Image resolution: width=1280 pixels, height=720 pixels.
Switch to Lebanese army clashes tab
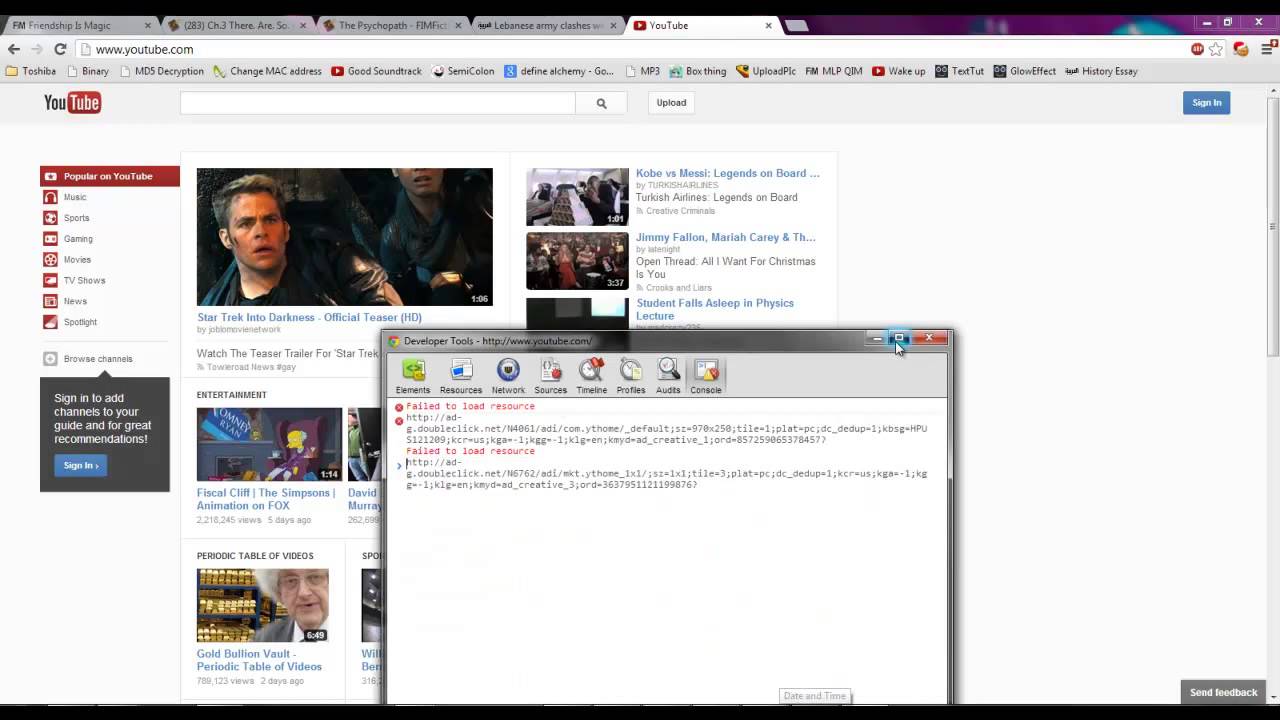548,25
